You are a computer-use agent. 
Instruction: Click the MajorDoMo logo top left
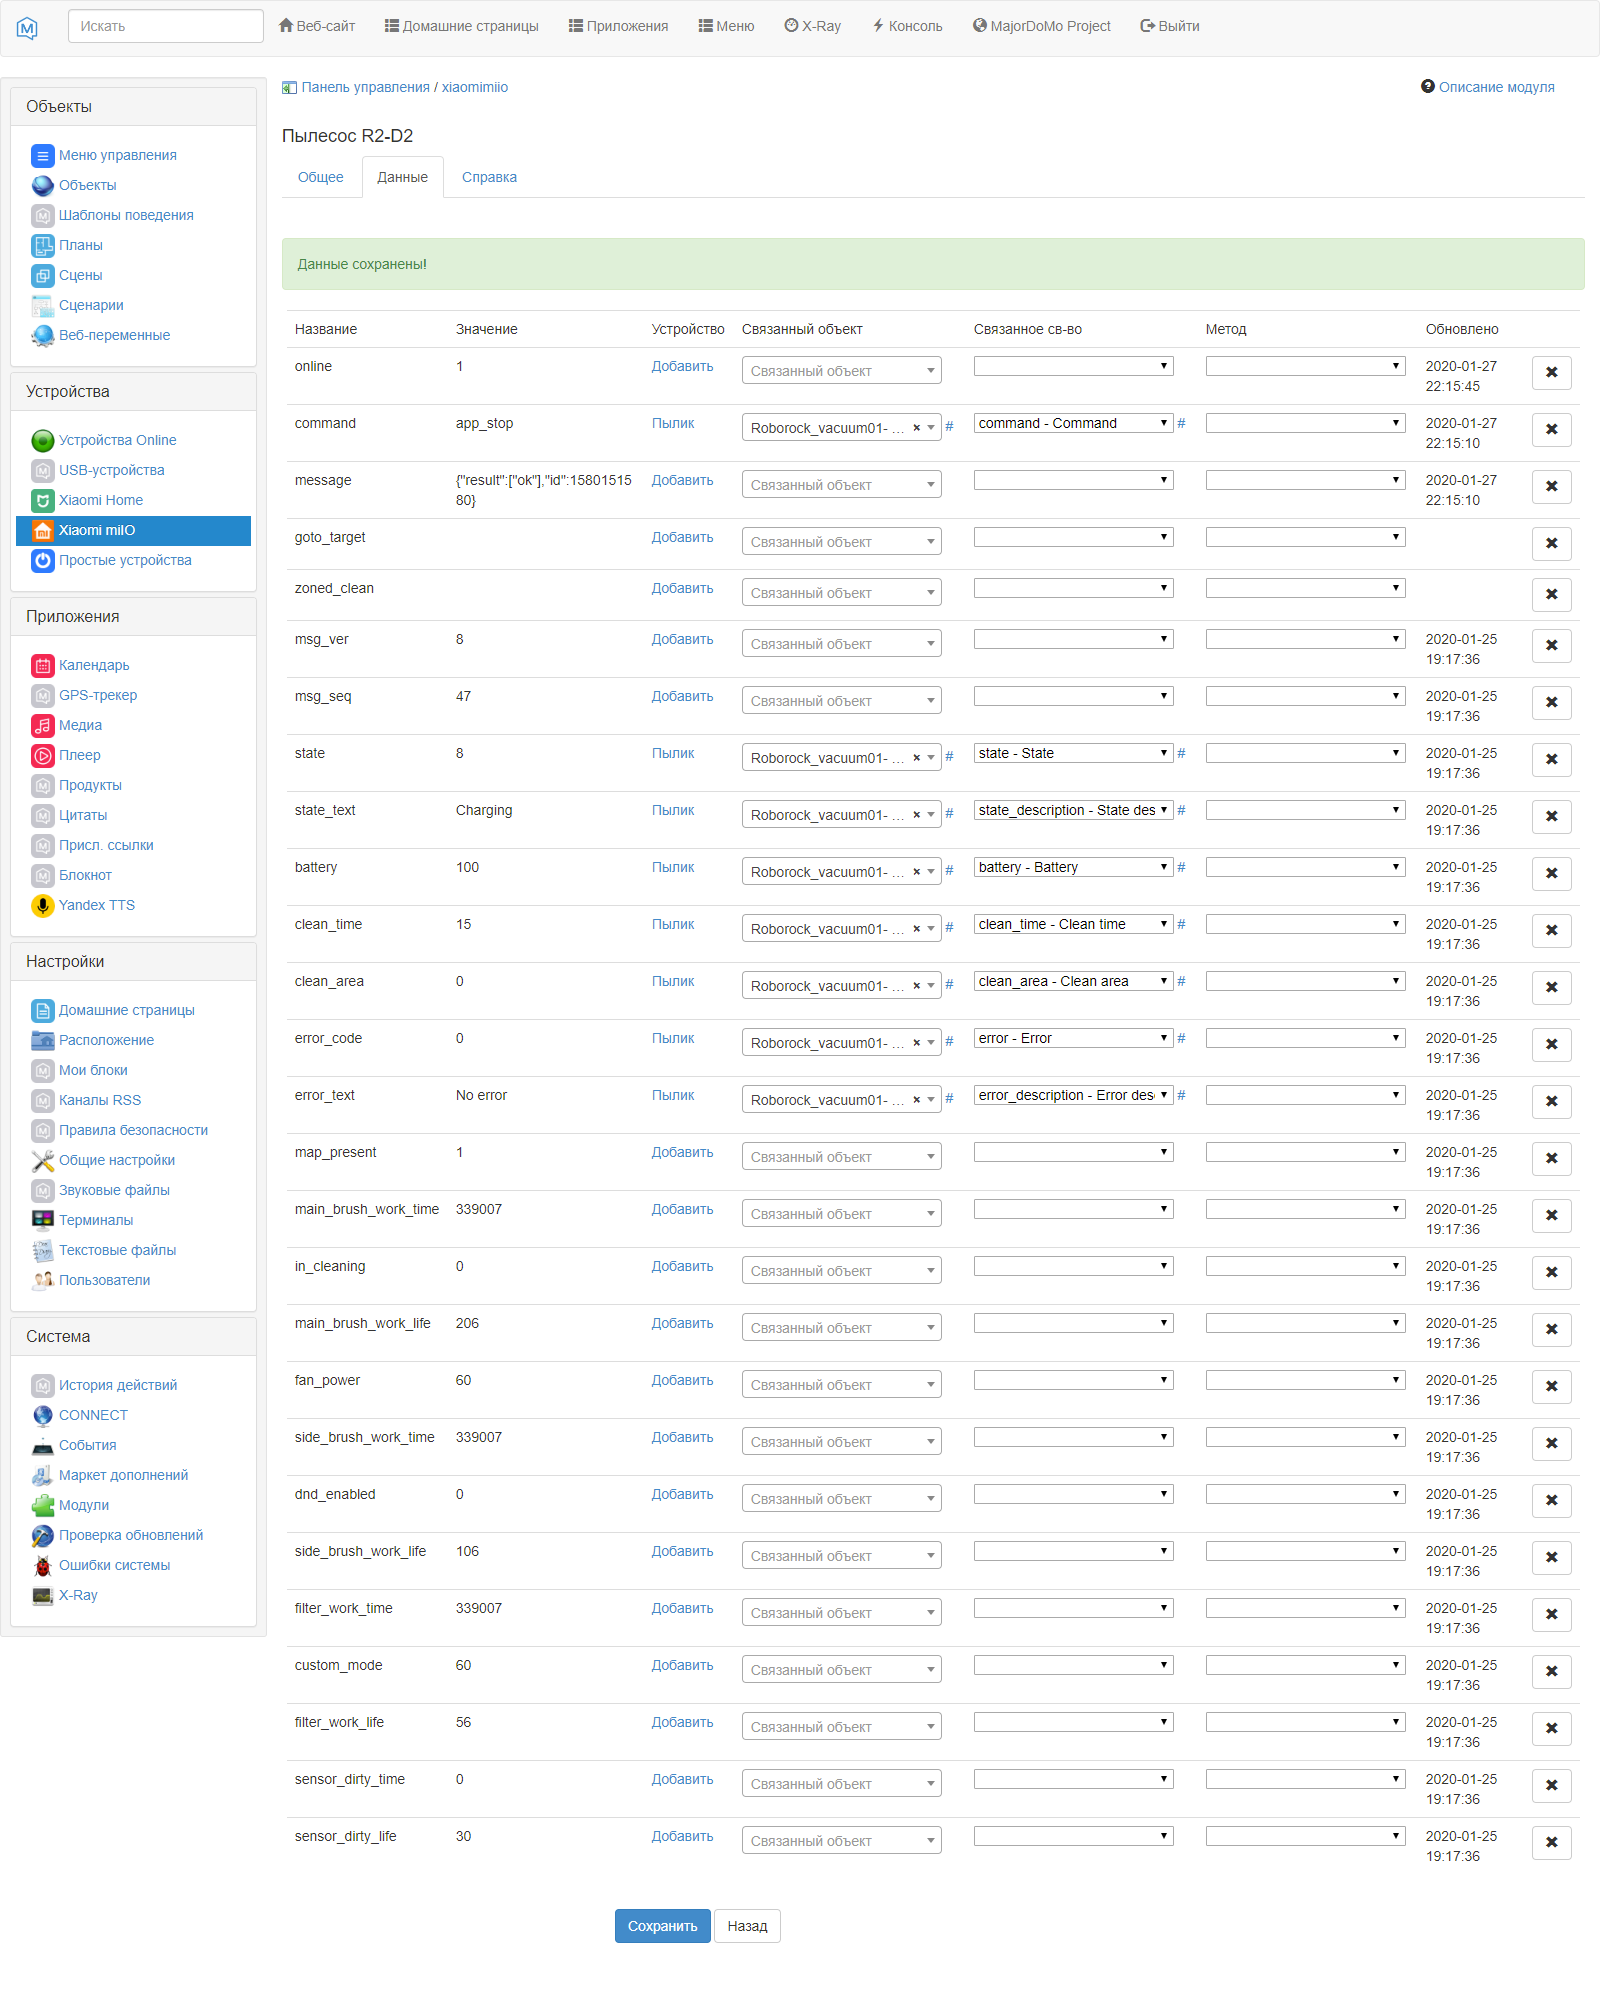(x=29, y=27)
